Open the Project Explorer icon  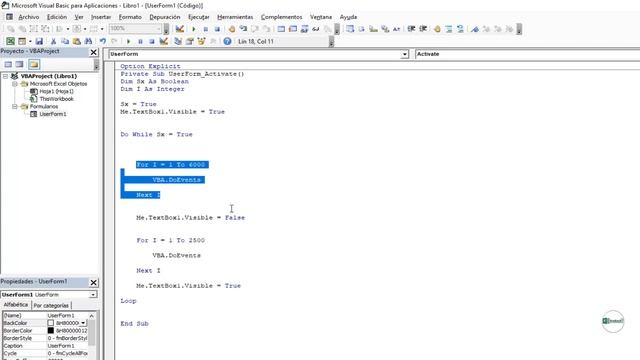pos(178,41)
